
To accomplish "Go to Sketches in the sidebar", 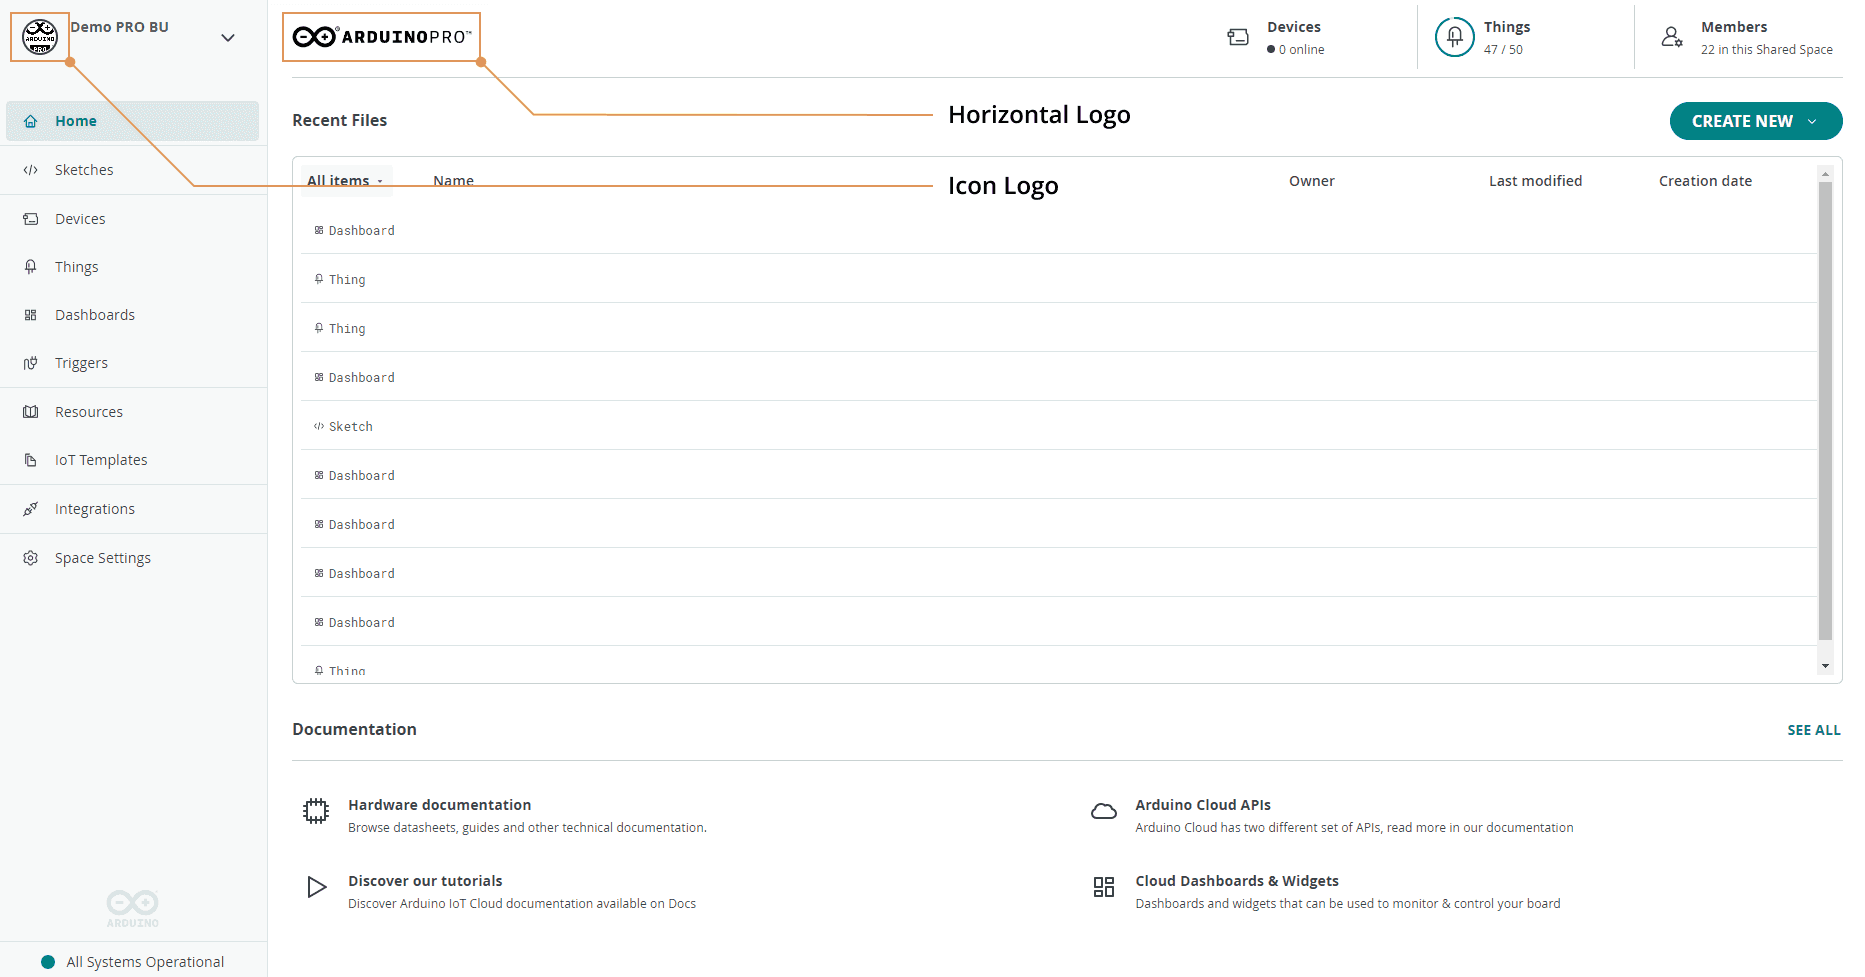I will point(84,170).
